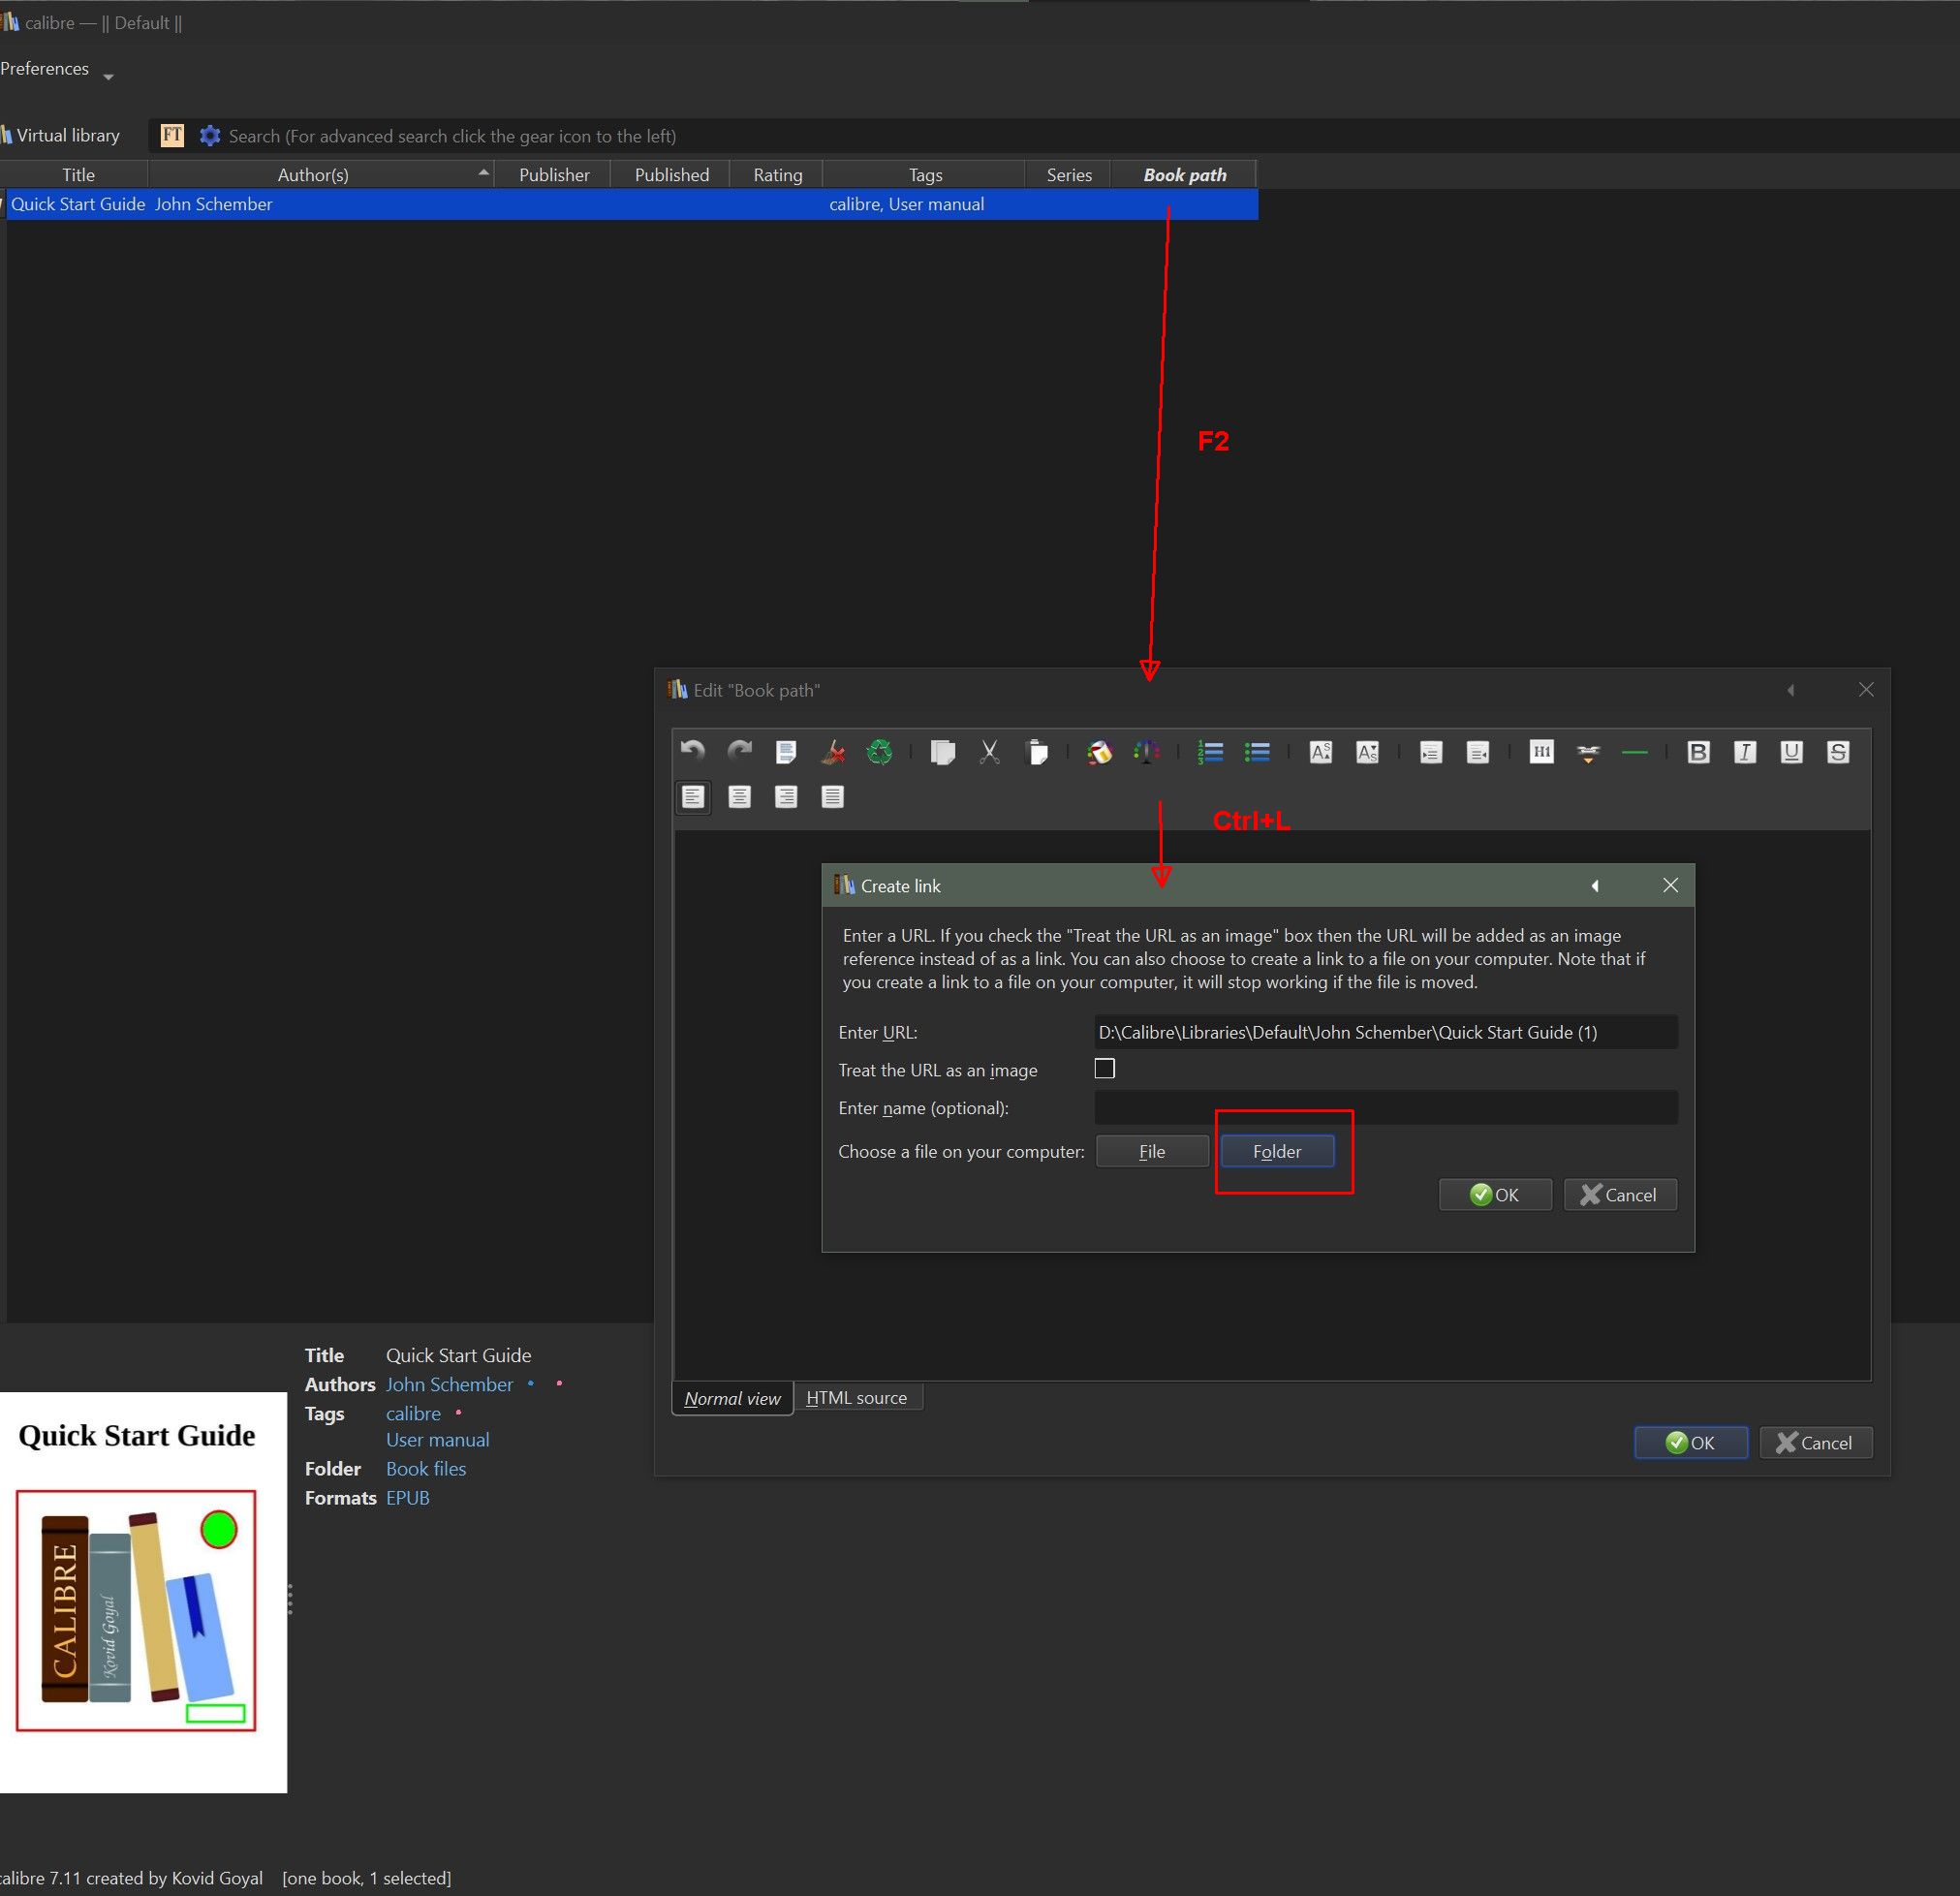Clear editor content with green recycle icon
The width and height of the screenshot is (1960, 1896).
(x=879, y=752)
